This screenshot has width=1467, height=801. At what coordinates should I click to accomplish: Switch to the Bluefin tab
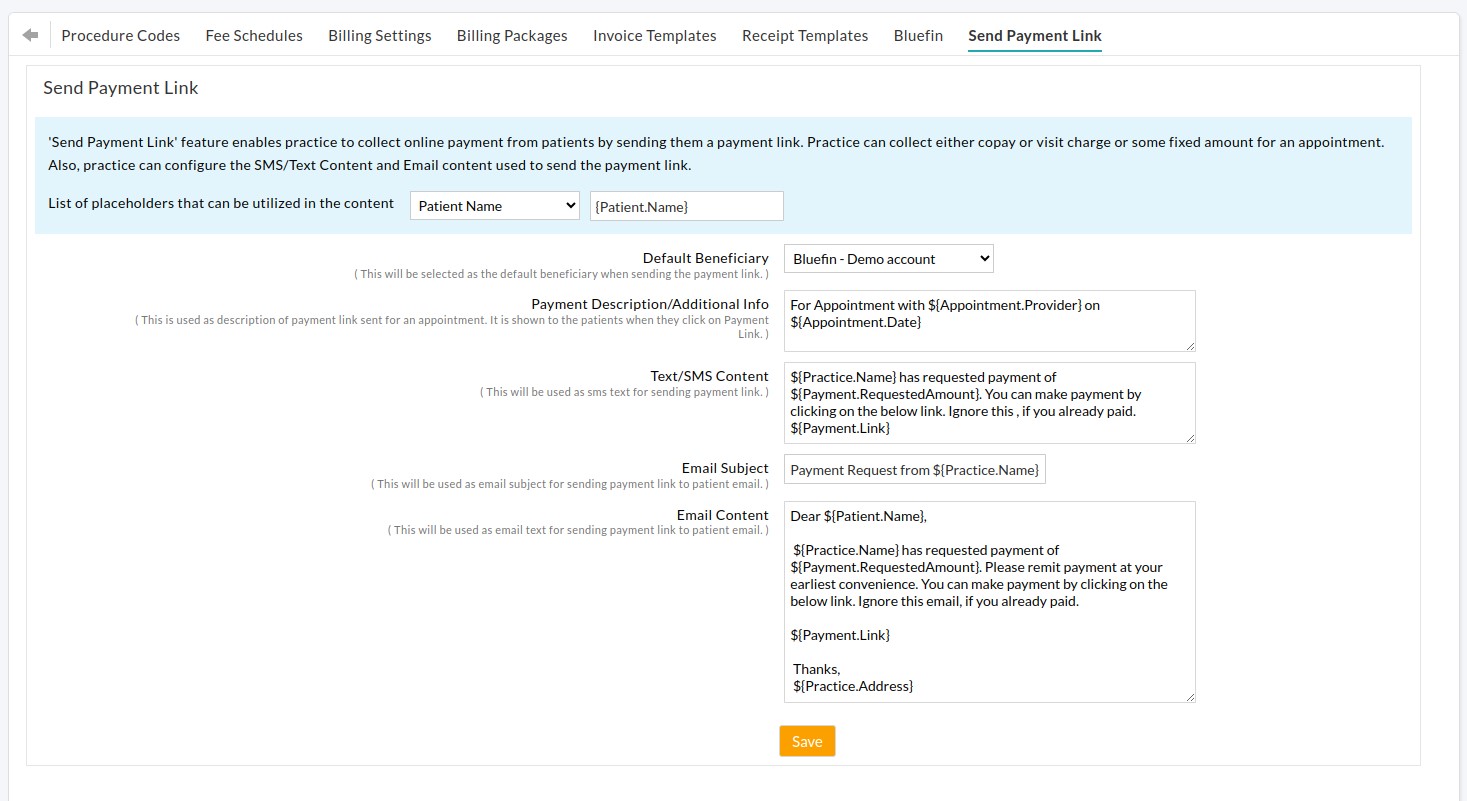point(918,36)
